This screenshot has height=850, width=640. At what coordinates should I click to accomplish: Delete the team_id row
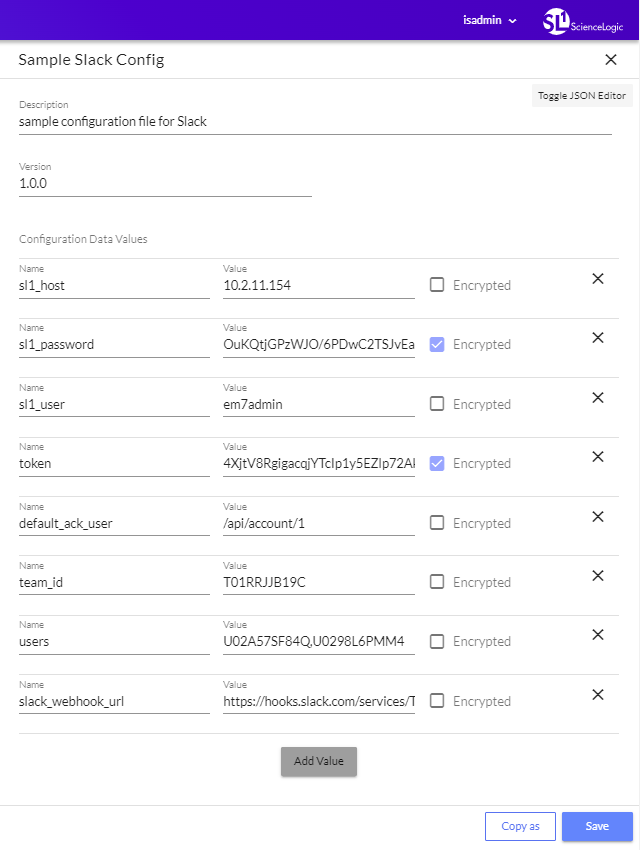597,576
